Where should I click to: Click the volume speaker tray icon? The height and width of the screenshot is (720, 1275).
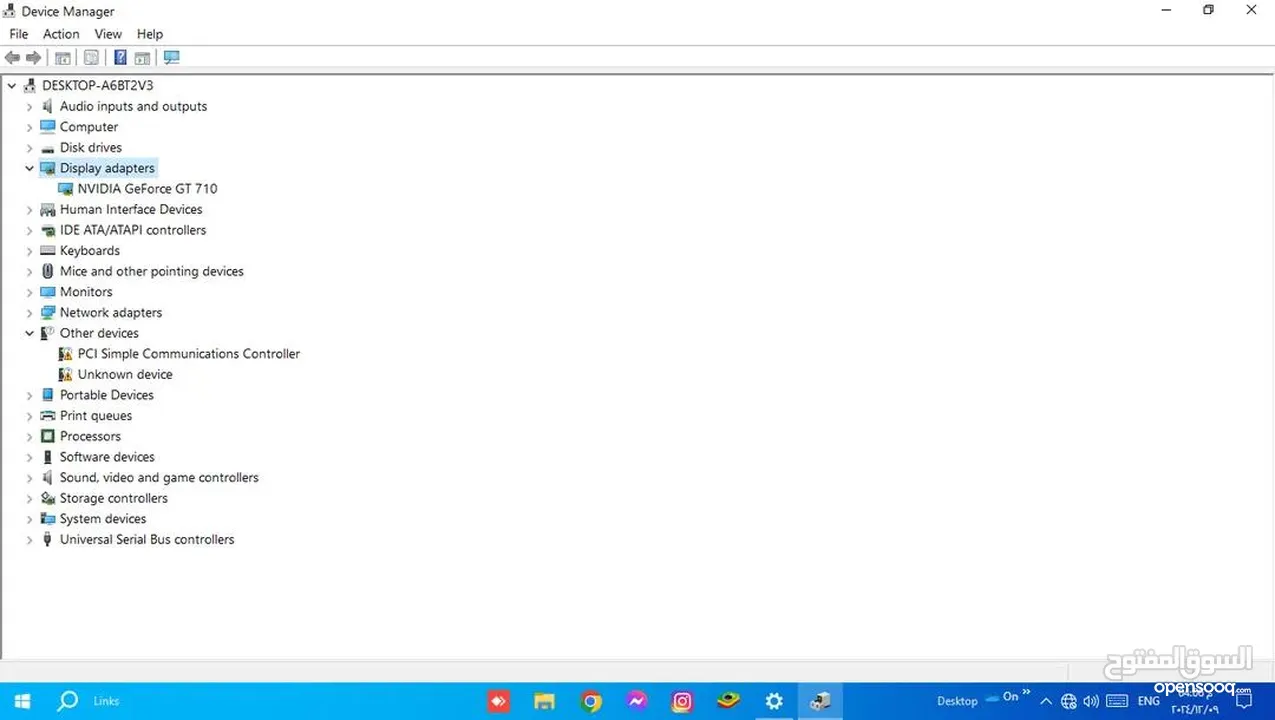click(1091, 701)
